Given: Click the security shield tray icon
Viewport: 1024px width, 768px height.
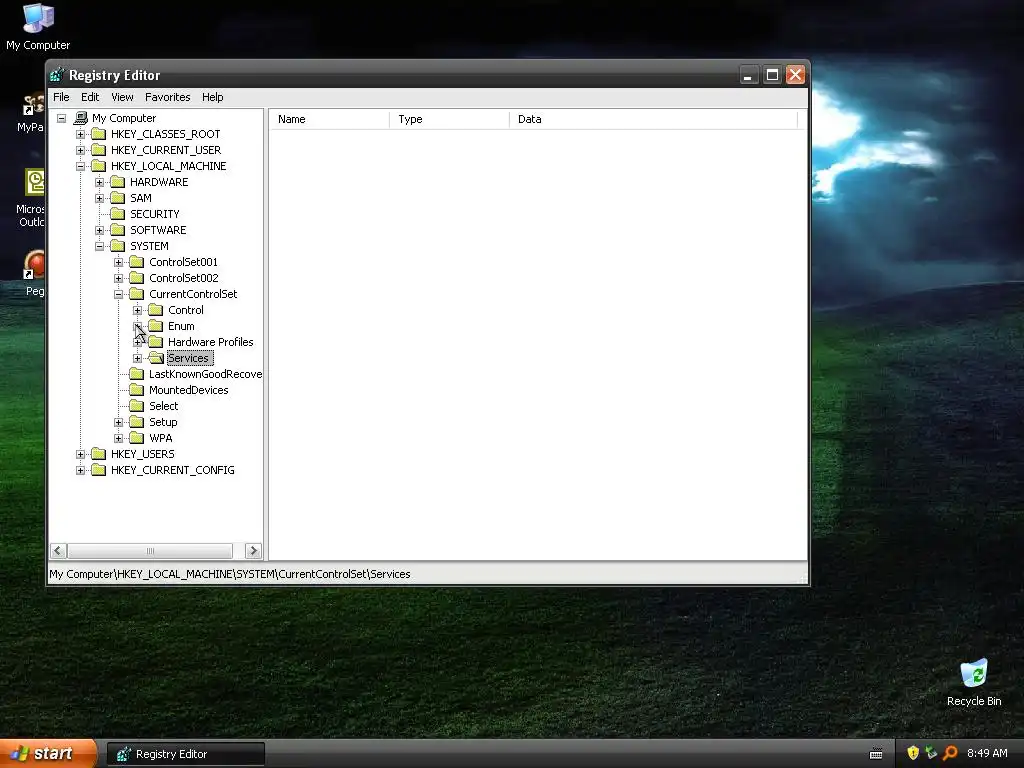Looking at the screenshot, I should tap(913, 753).
